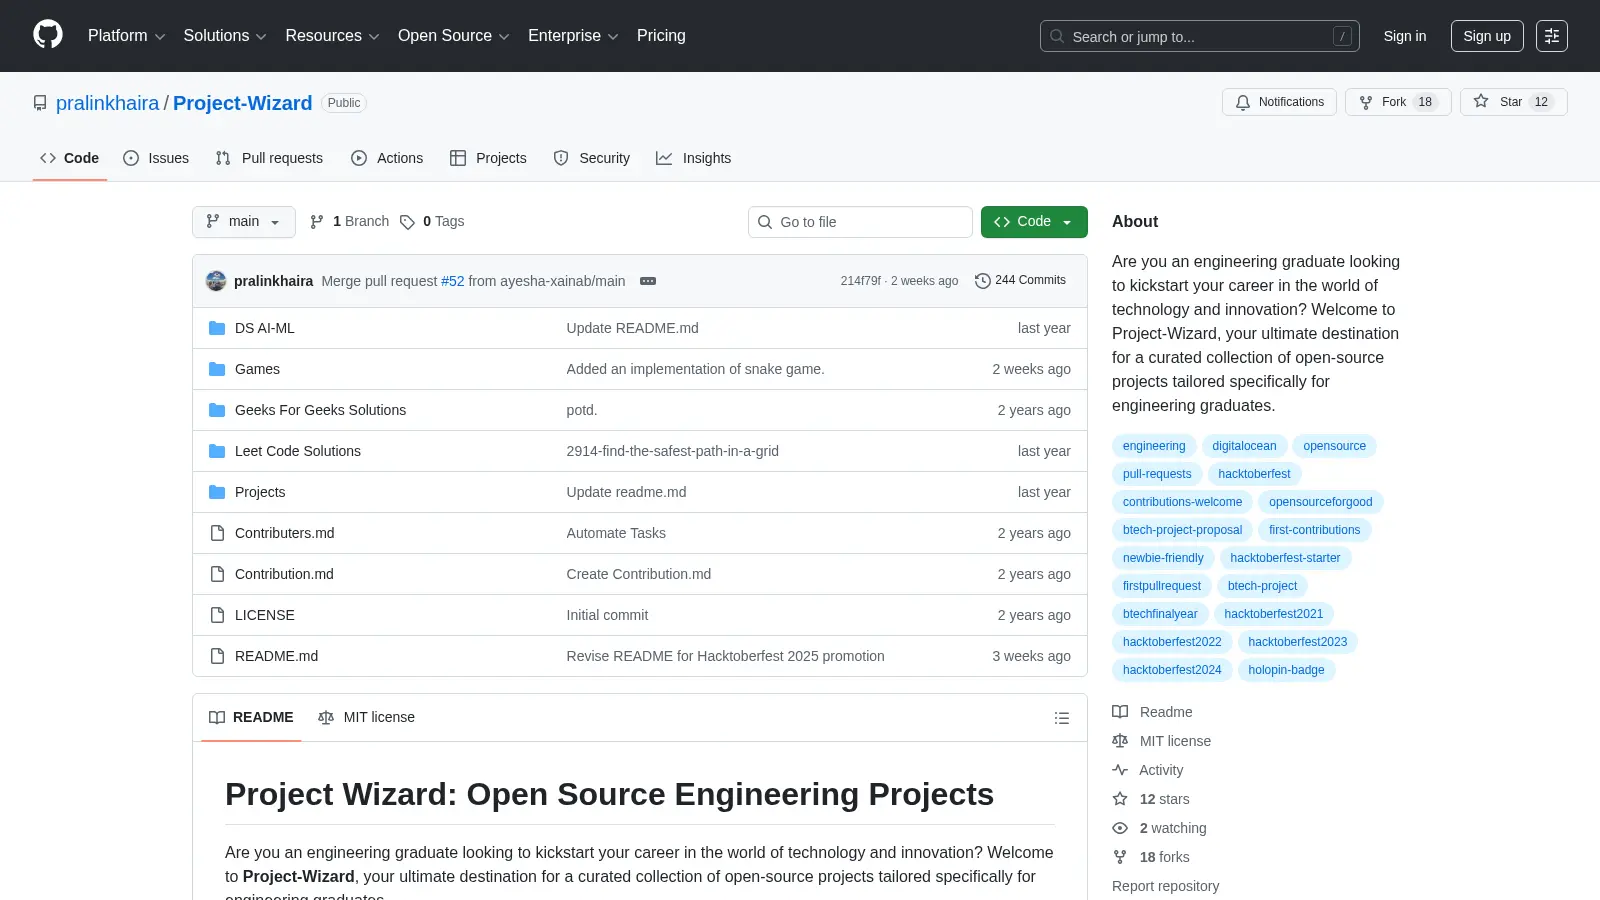
Task: Switch to the Issues tab
Action: click(156, 158)
